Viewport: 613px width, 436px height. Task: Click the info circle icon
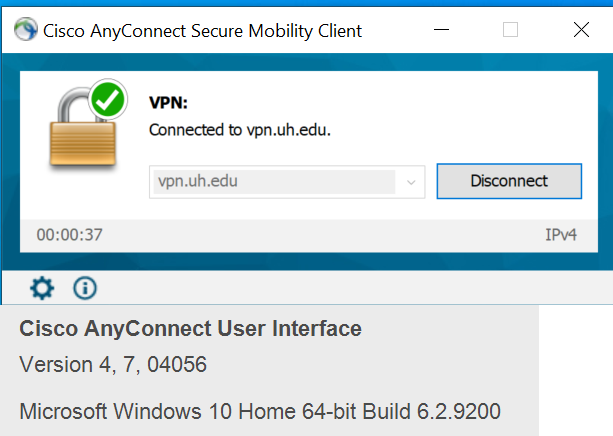85,289
